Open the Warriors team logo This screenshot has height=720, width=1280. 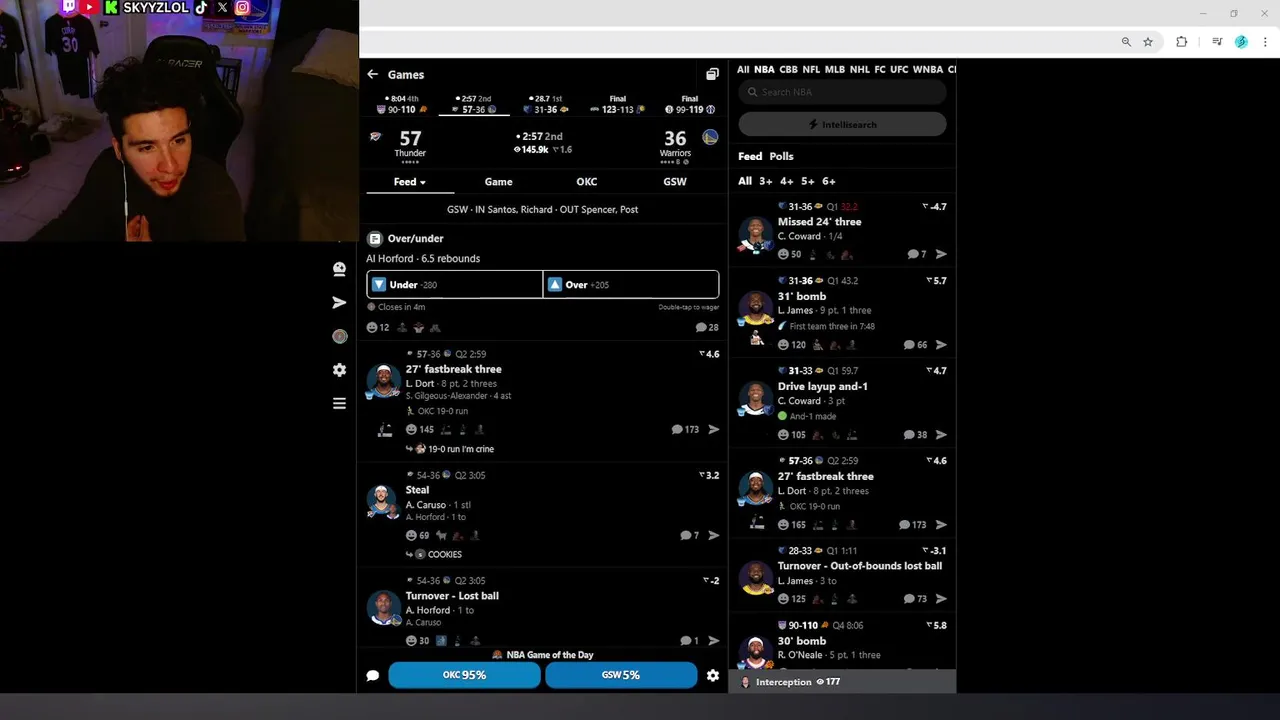click(x=710, y=137)
